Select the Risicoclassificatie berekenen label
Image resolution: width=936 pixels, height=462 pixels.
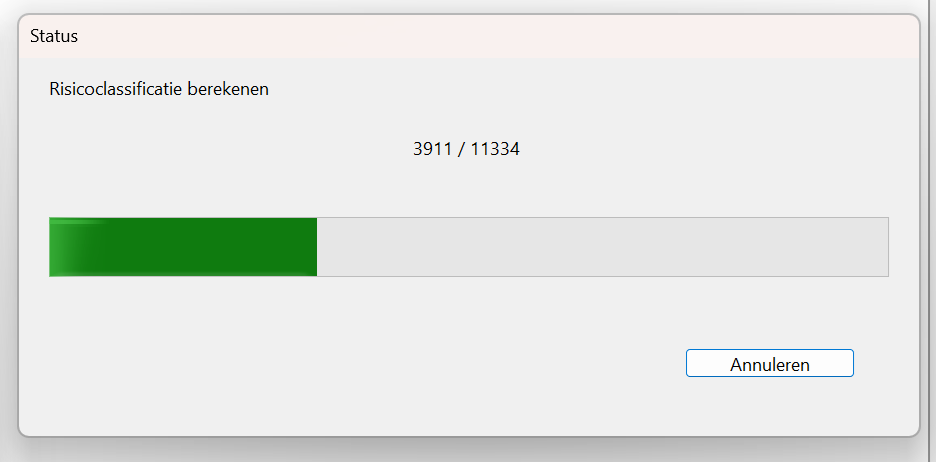pyautogui.click(x=159, y=89)
